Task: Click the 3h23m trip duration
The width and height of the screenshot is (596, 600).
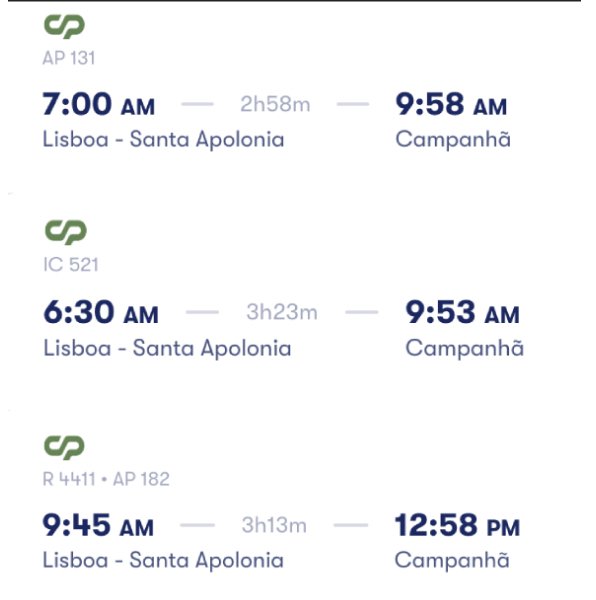Action: (282, 312)
